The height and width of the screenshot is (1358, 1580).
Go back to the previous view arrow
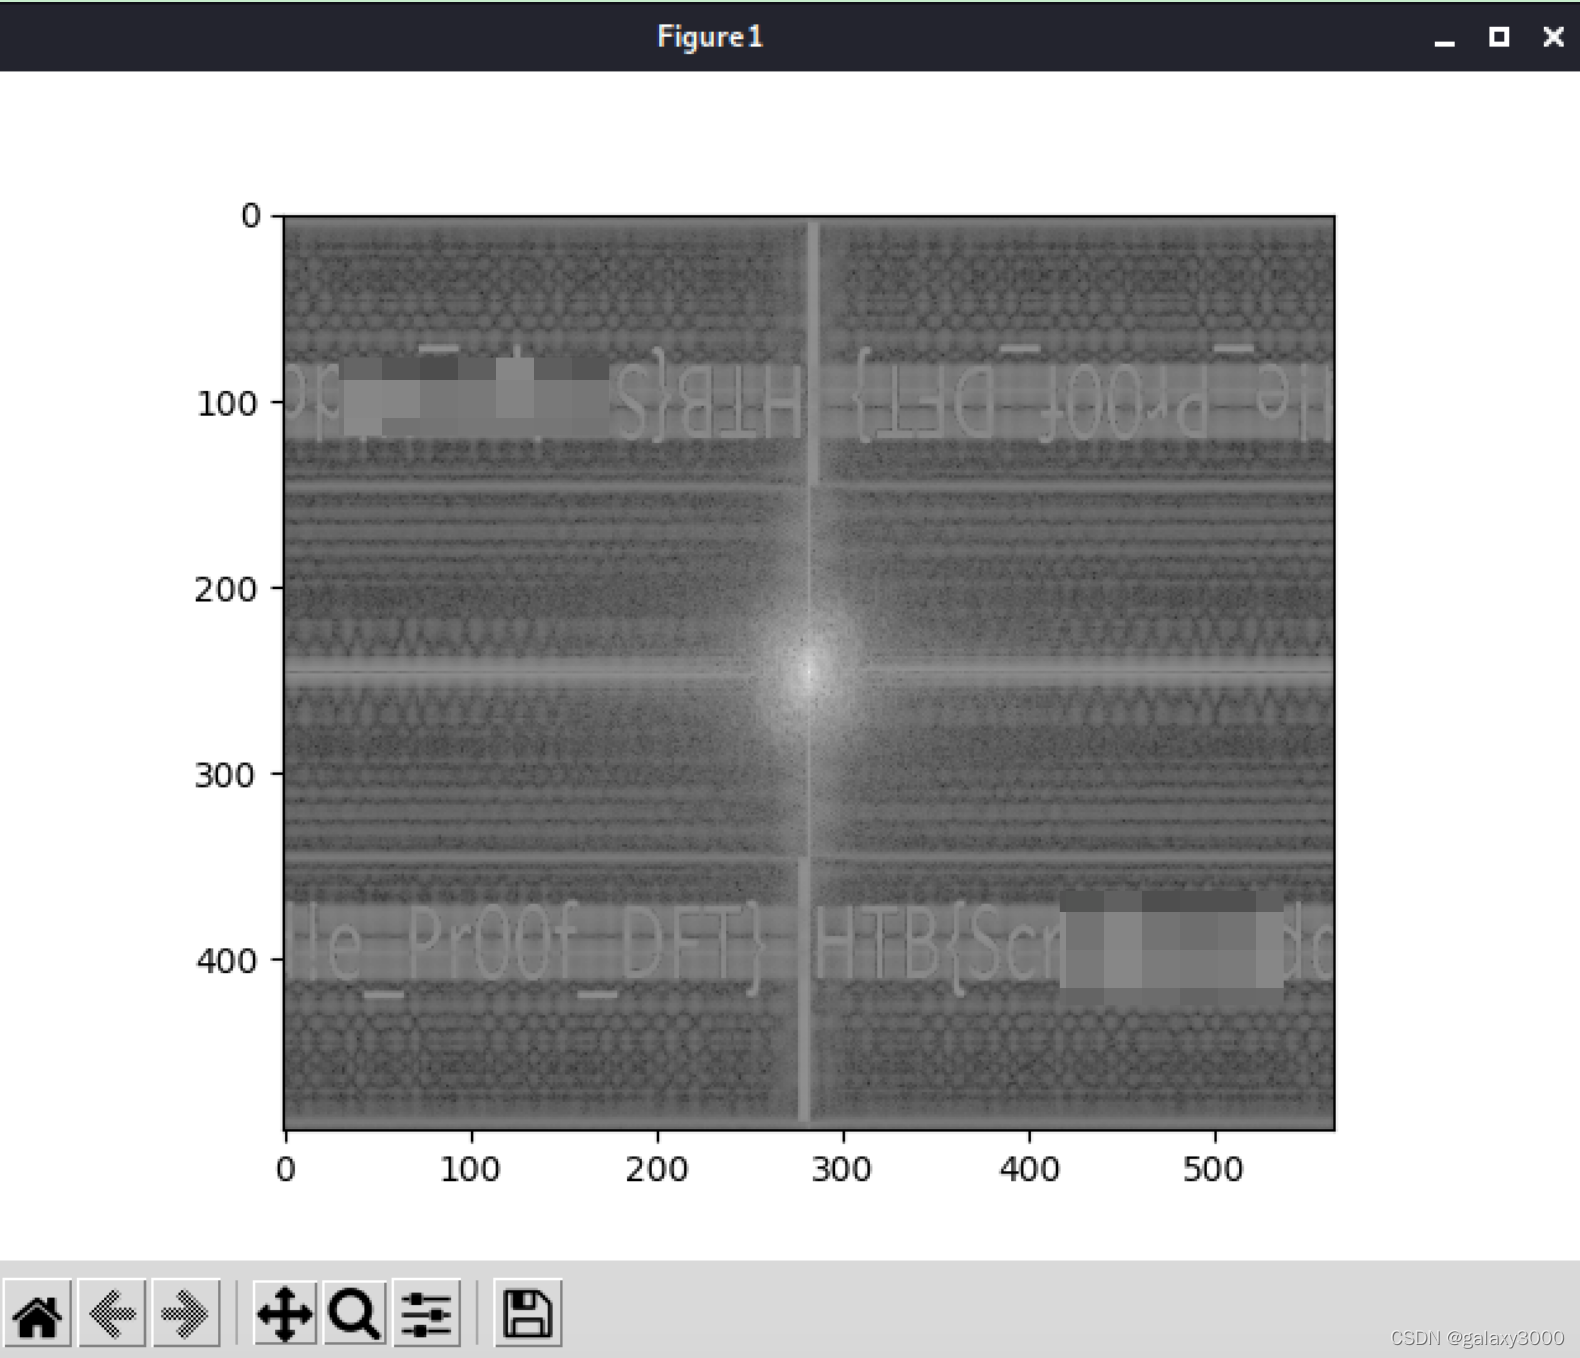[x=112, y=1313]
